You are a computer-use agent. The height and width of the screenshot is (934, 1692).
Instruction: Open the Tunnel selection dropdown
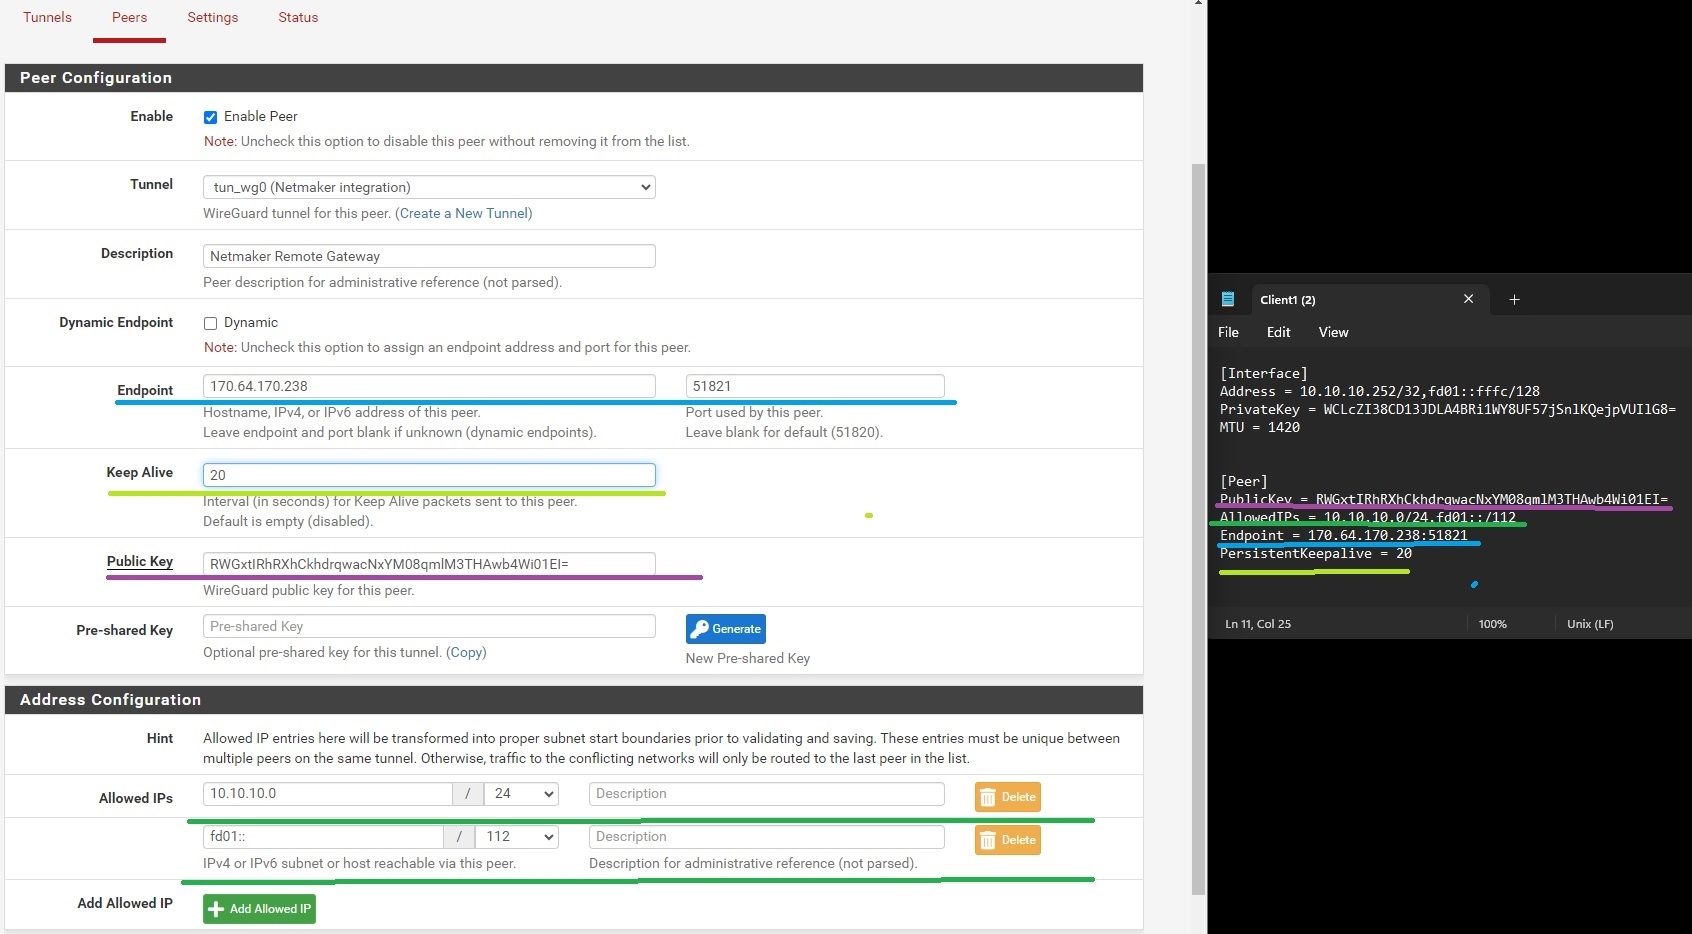point(429,187)
